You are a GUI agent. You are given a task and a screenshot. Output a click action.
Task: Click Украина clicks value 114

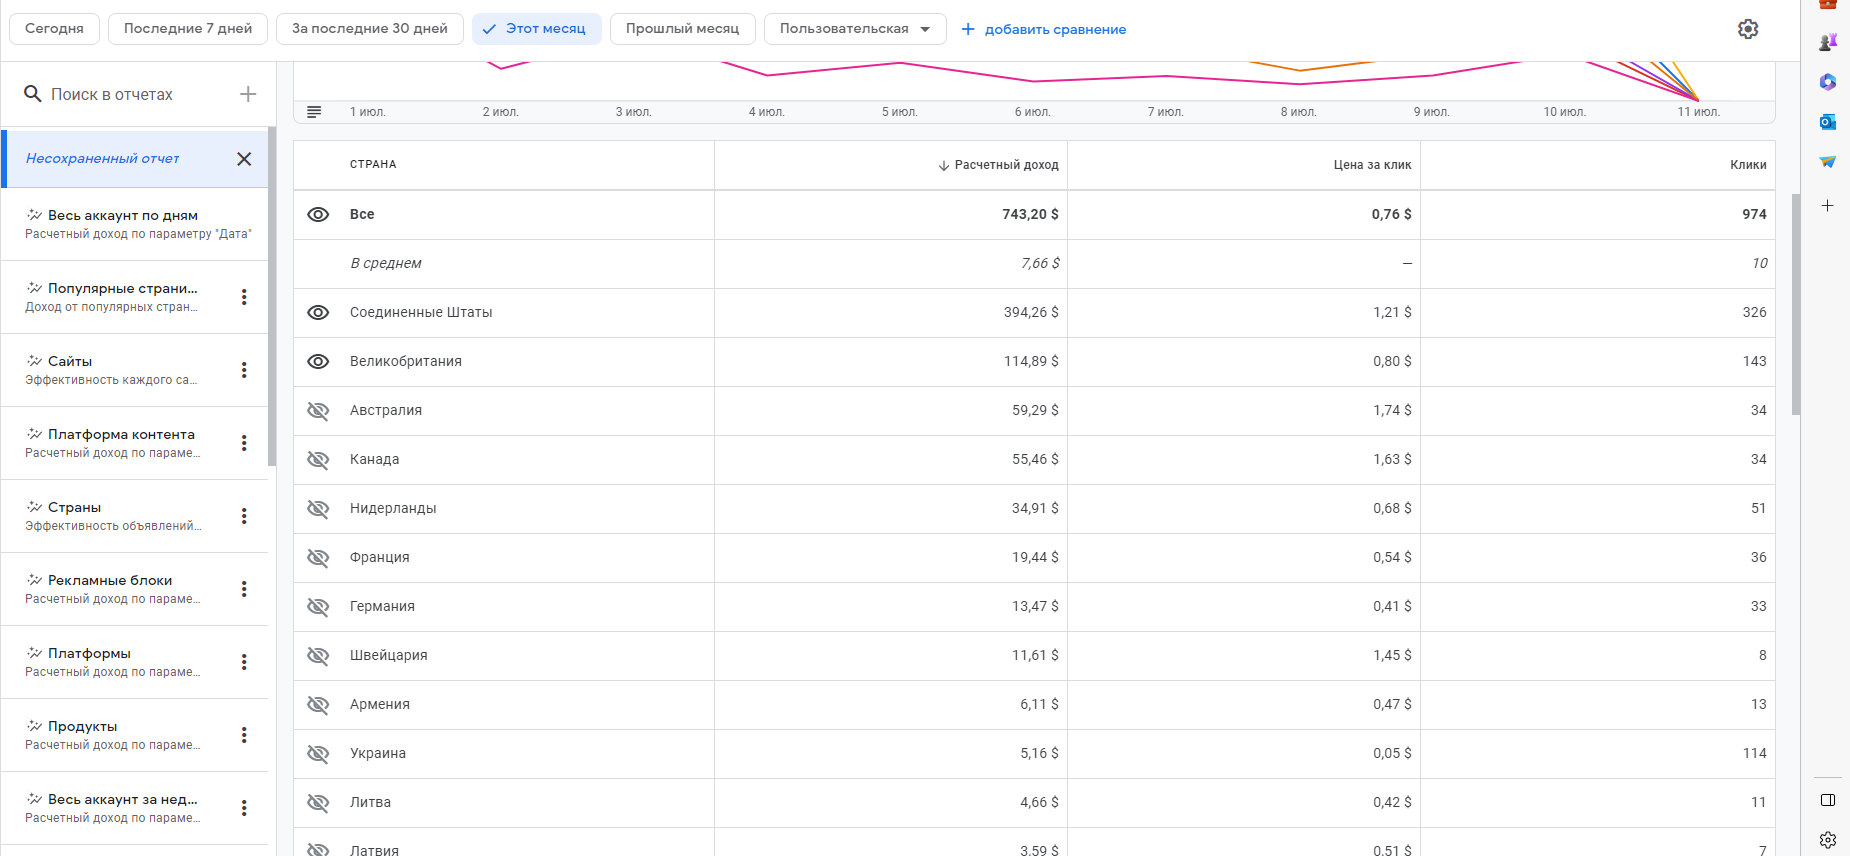1754,753
